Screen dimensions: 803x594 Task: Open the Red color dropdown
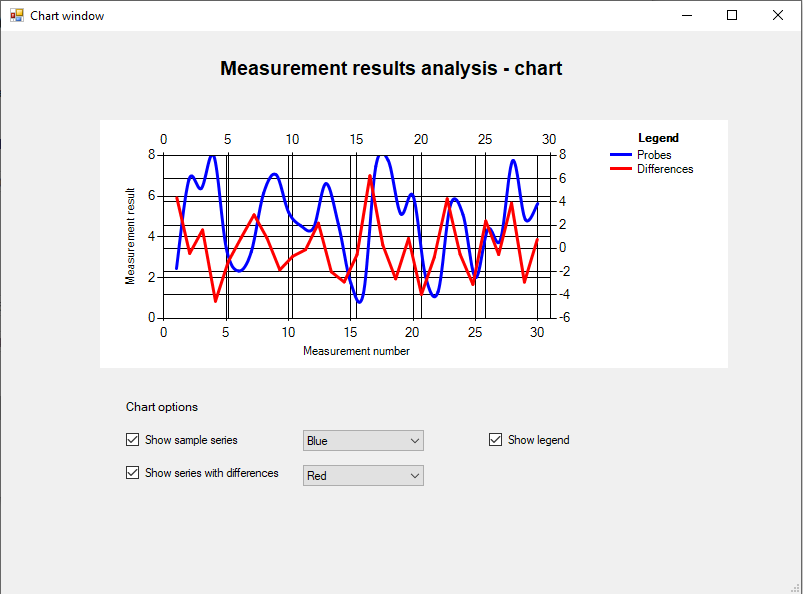(363, 475)
